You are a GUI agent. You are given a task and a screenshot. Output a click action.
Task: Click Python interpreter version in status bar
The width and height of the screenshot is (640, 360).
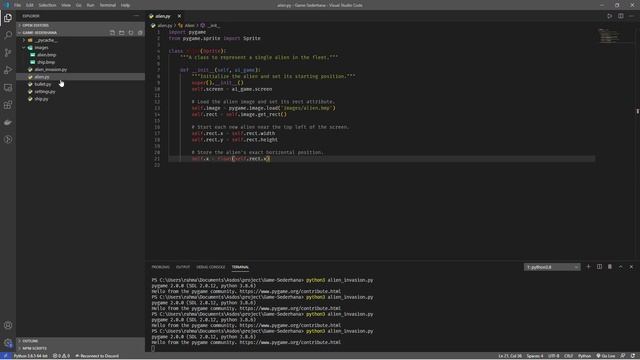(31, 356)
